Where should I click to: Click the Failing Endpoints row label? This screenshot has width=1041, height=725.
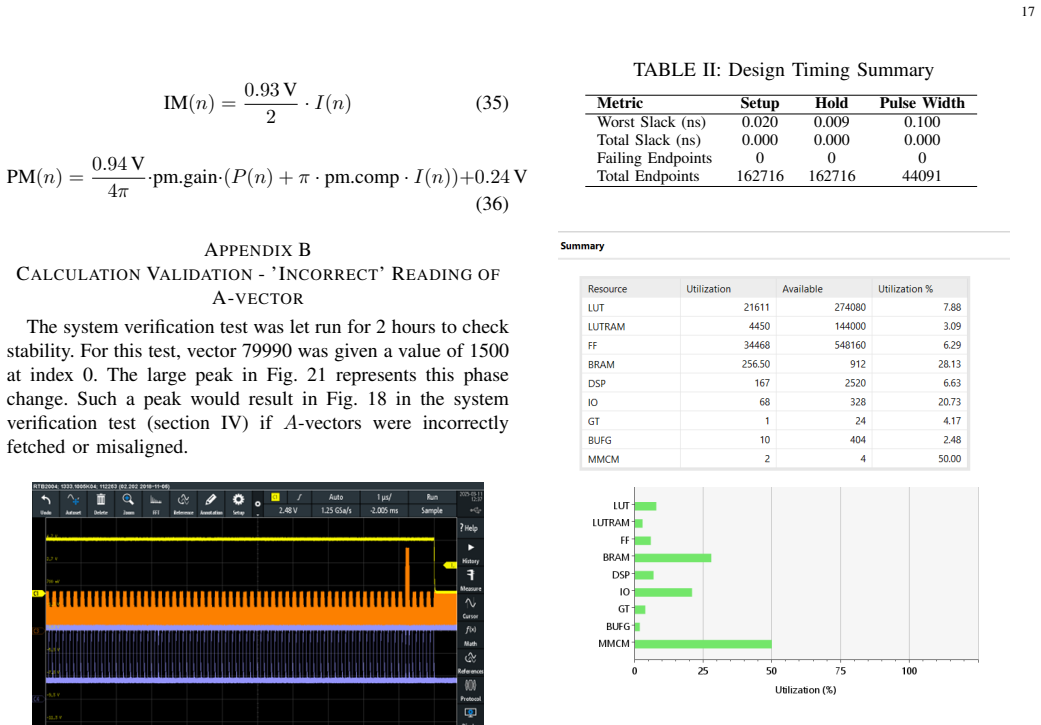point(654,158)
